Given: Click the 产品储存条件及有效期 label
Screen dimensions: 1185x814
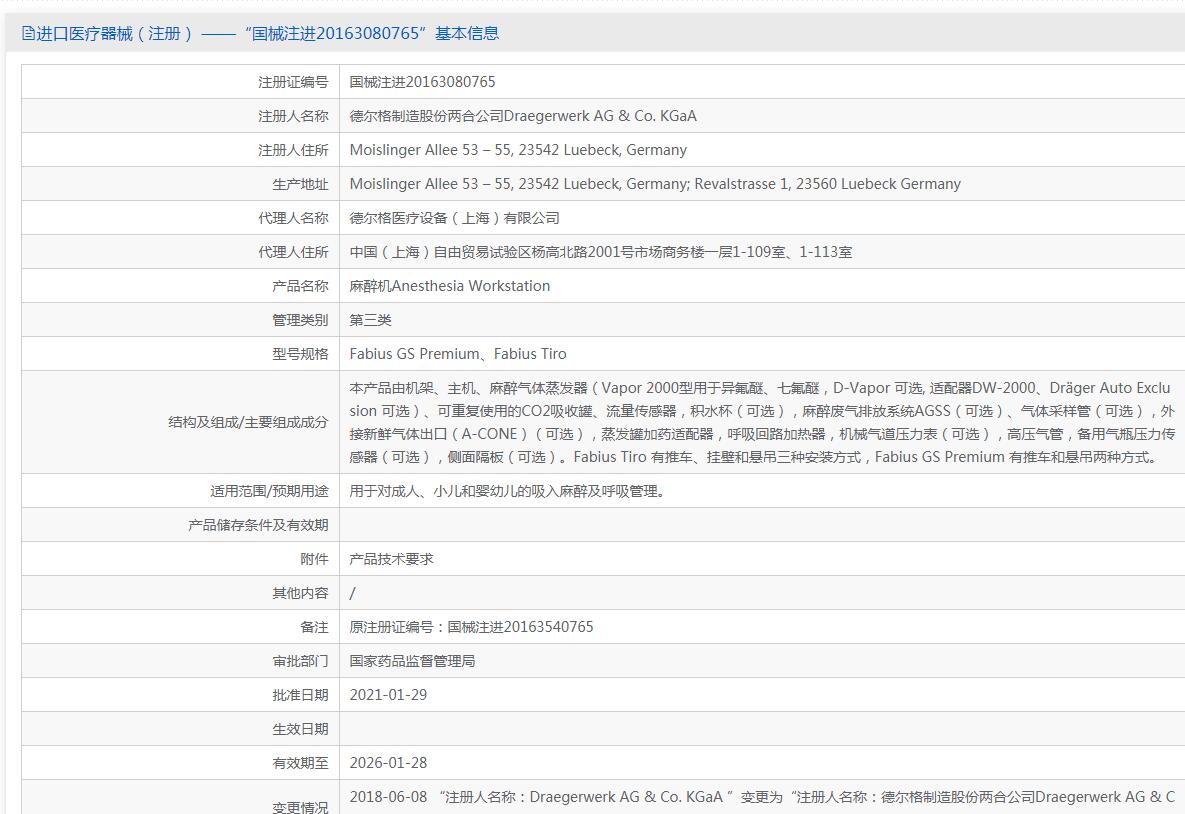Looking at the screenshot, I should [x=257, y=525].
